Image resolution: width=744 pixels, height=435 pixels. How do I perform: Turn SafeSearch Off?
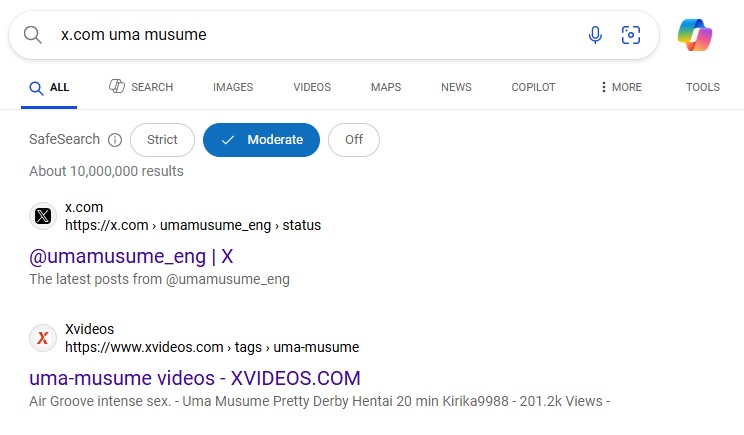(x=354, y=140)
